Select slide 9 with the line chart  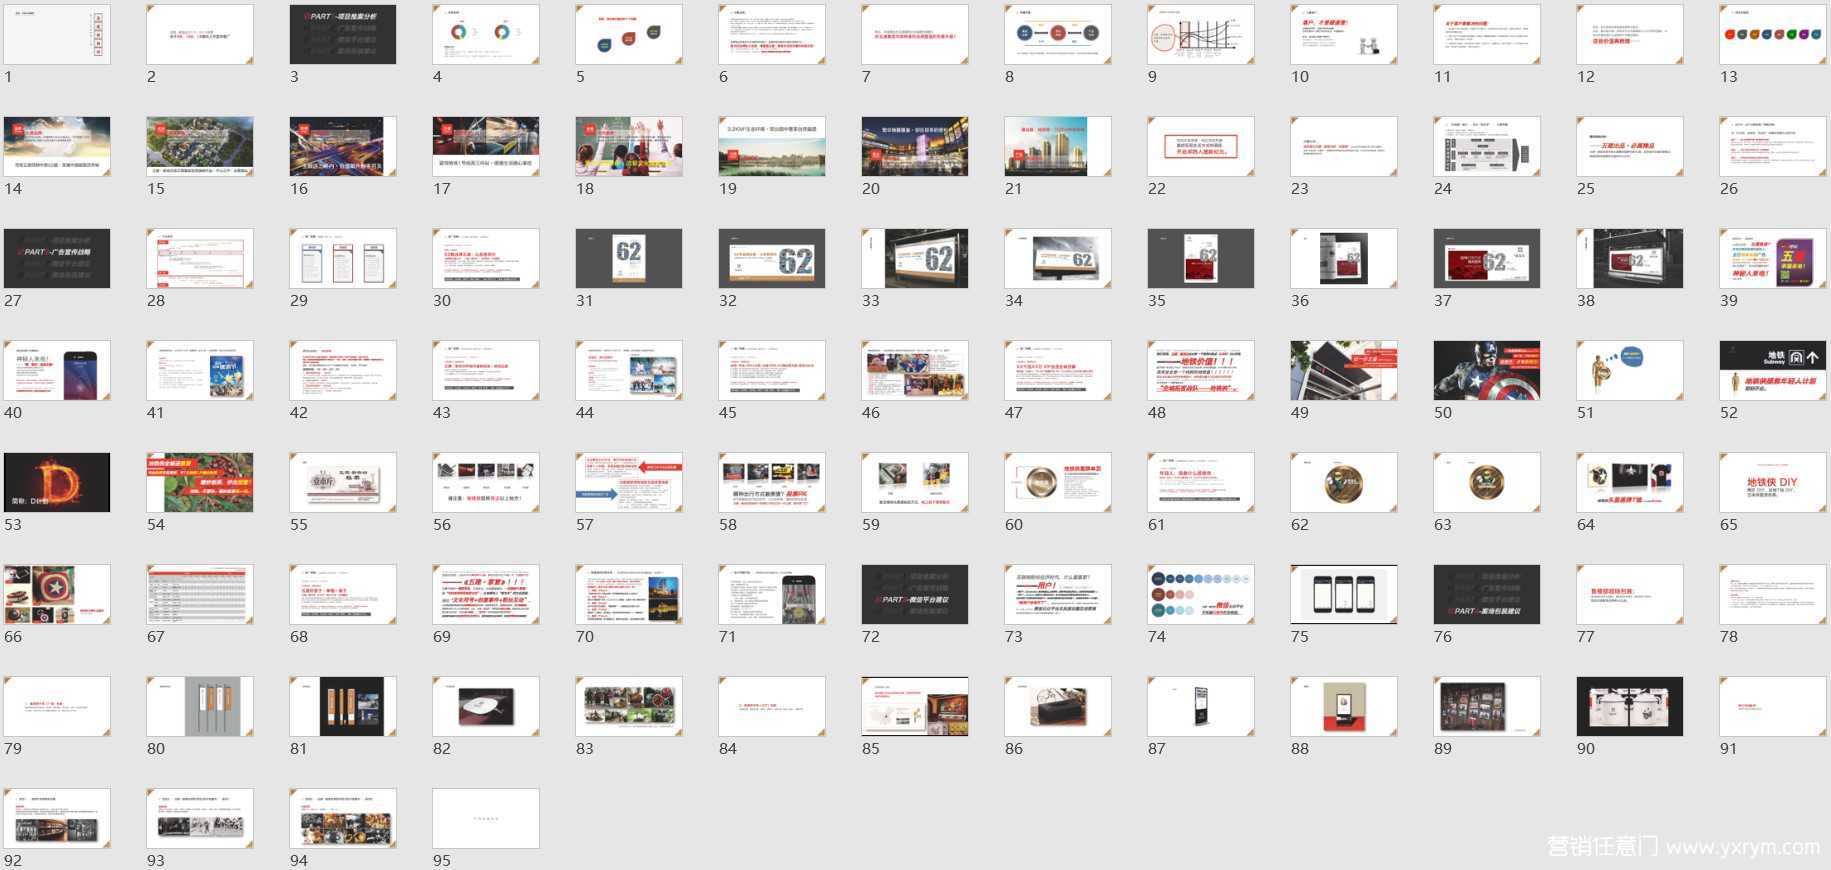coord(1200,35)
